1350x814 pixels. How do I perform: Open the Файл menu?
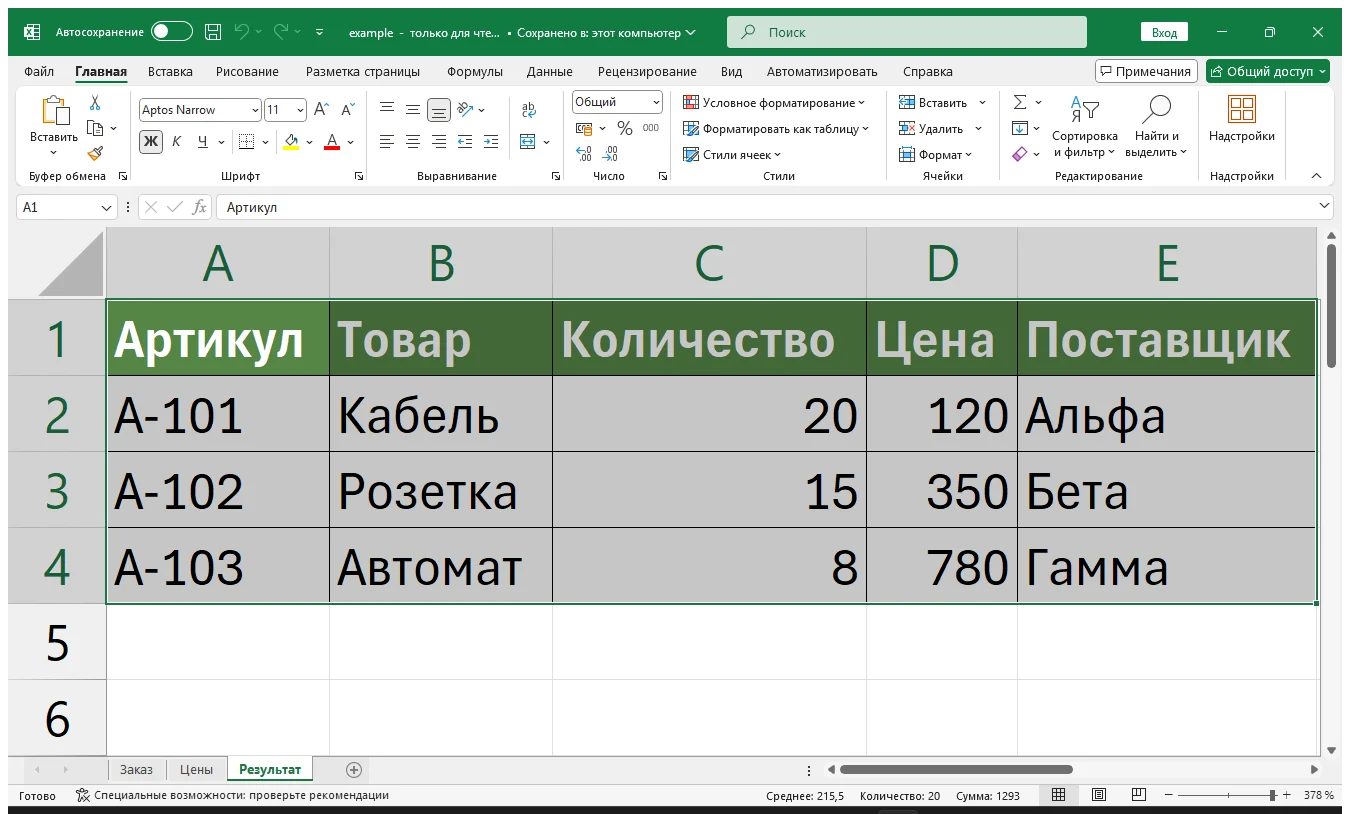[x=39, y=71]
